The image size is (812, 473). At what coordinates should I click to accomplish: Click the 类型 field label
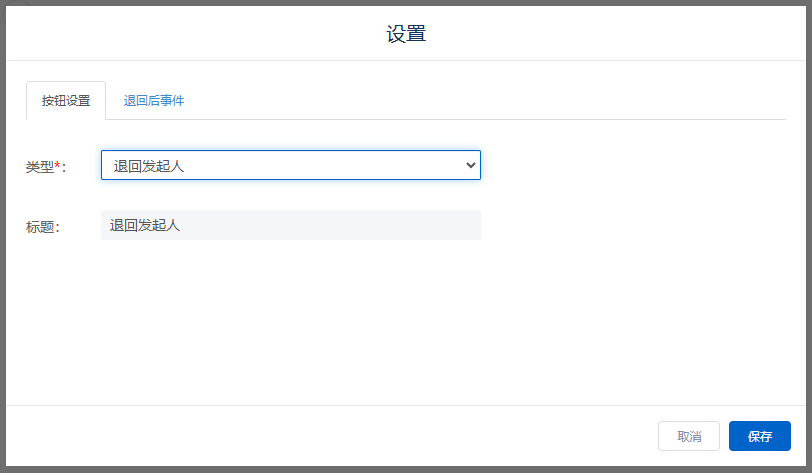[x=39, y=167]
